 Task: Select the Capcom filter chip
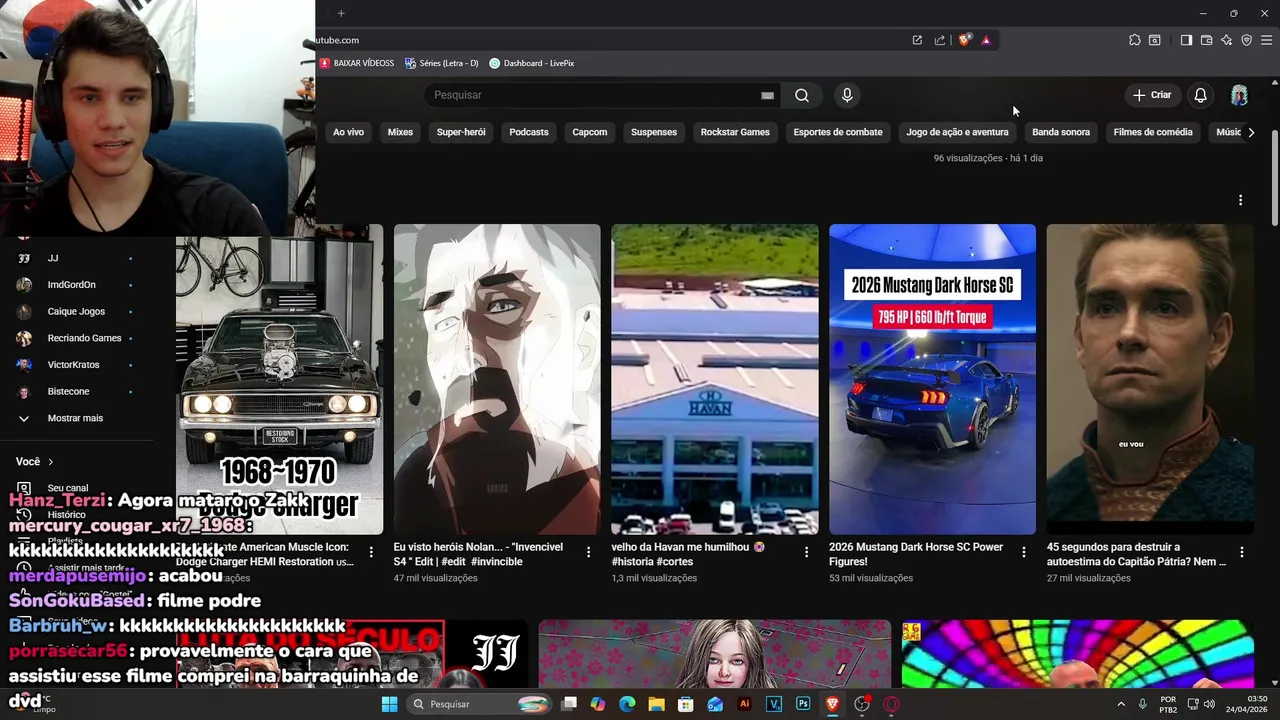[x=590, y=132]
